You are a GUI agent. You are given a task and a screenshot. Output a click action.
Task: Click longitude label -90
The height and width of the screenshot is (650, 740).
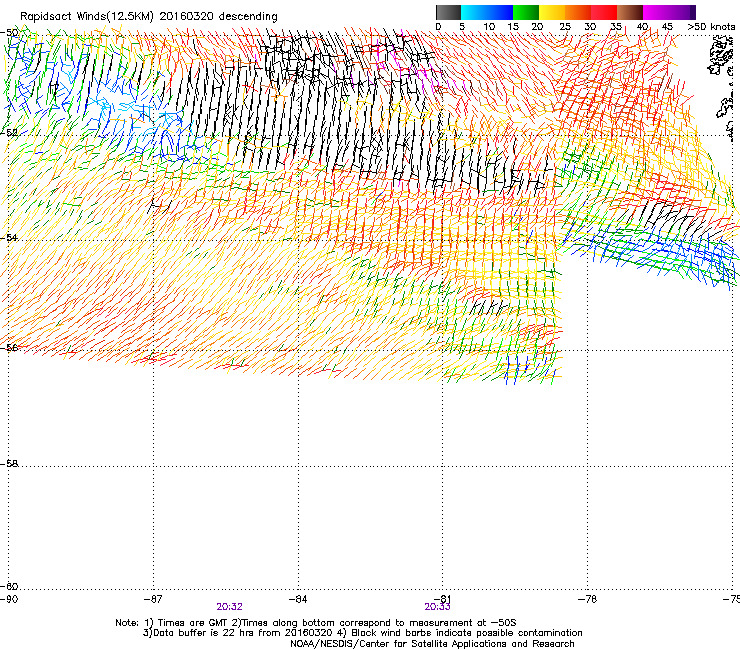click(9, 599)
